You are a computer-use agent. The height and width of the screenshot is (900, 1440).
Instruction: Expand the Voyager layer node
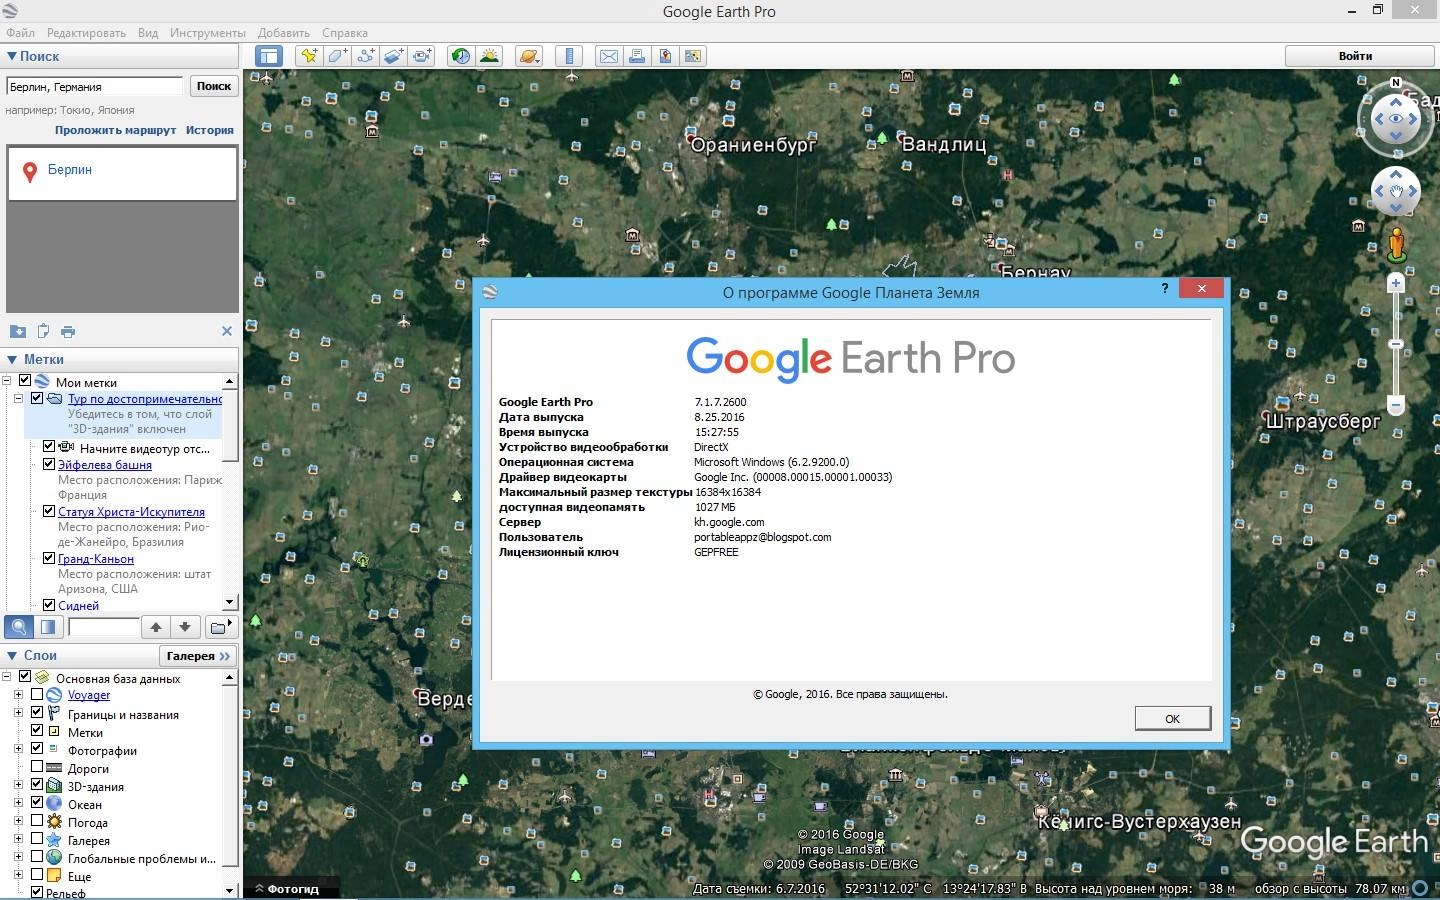tap(18, 694)
